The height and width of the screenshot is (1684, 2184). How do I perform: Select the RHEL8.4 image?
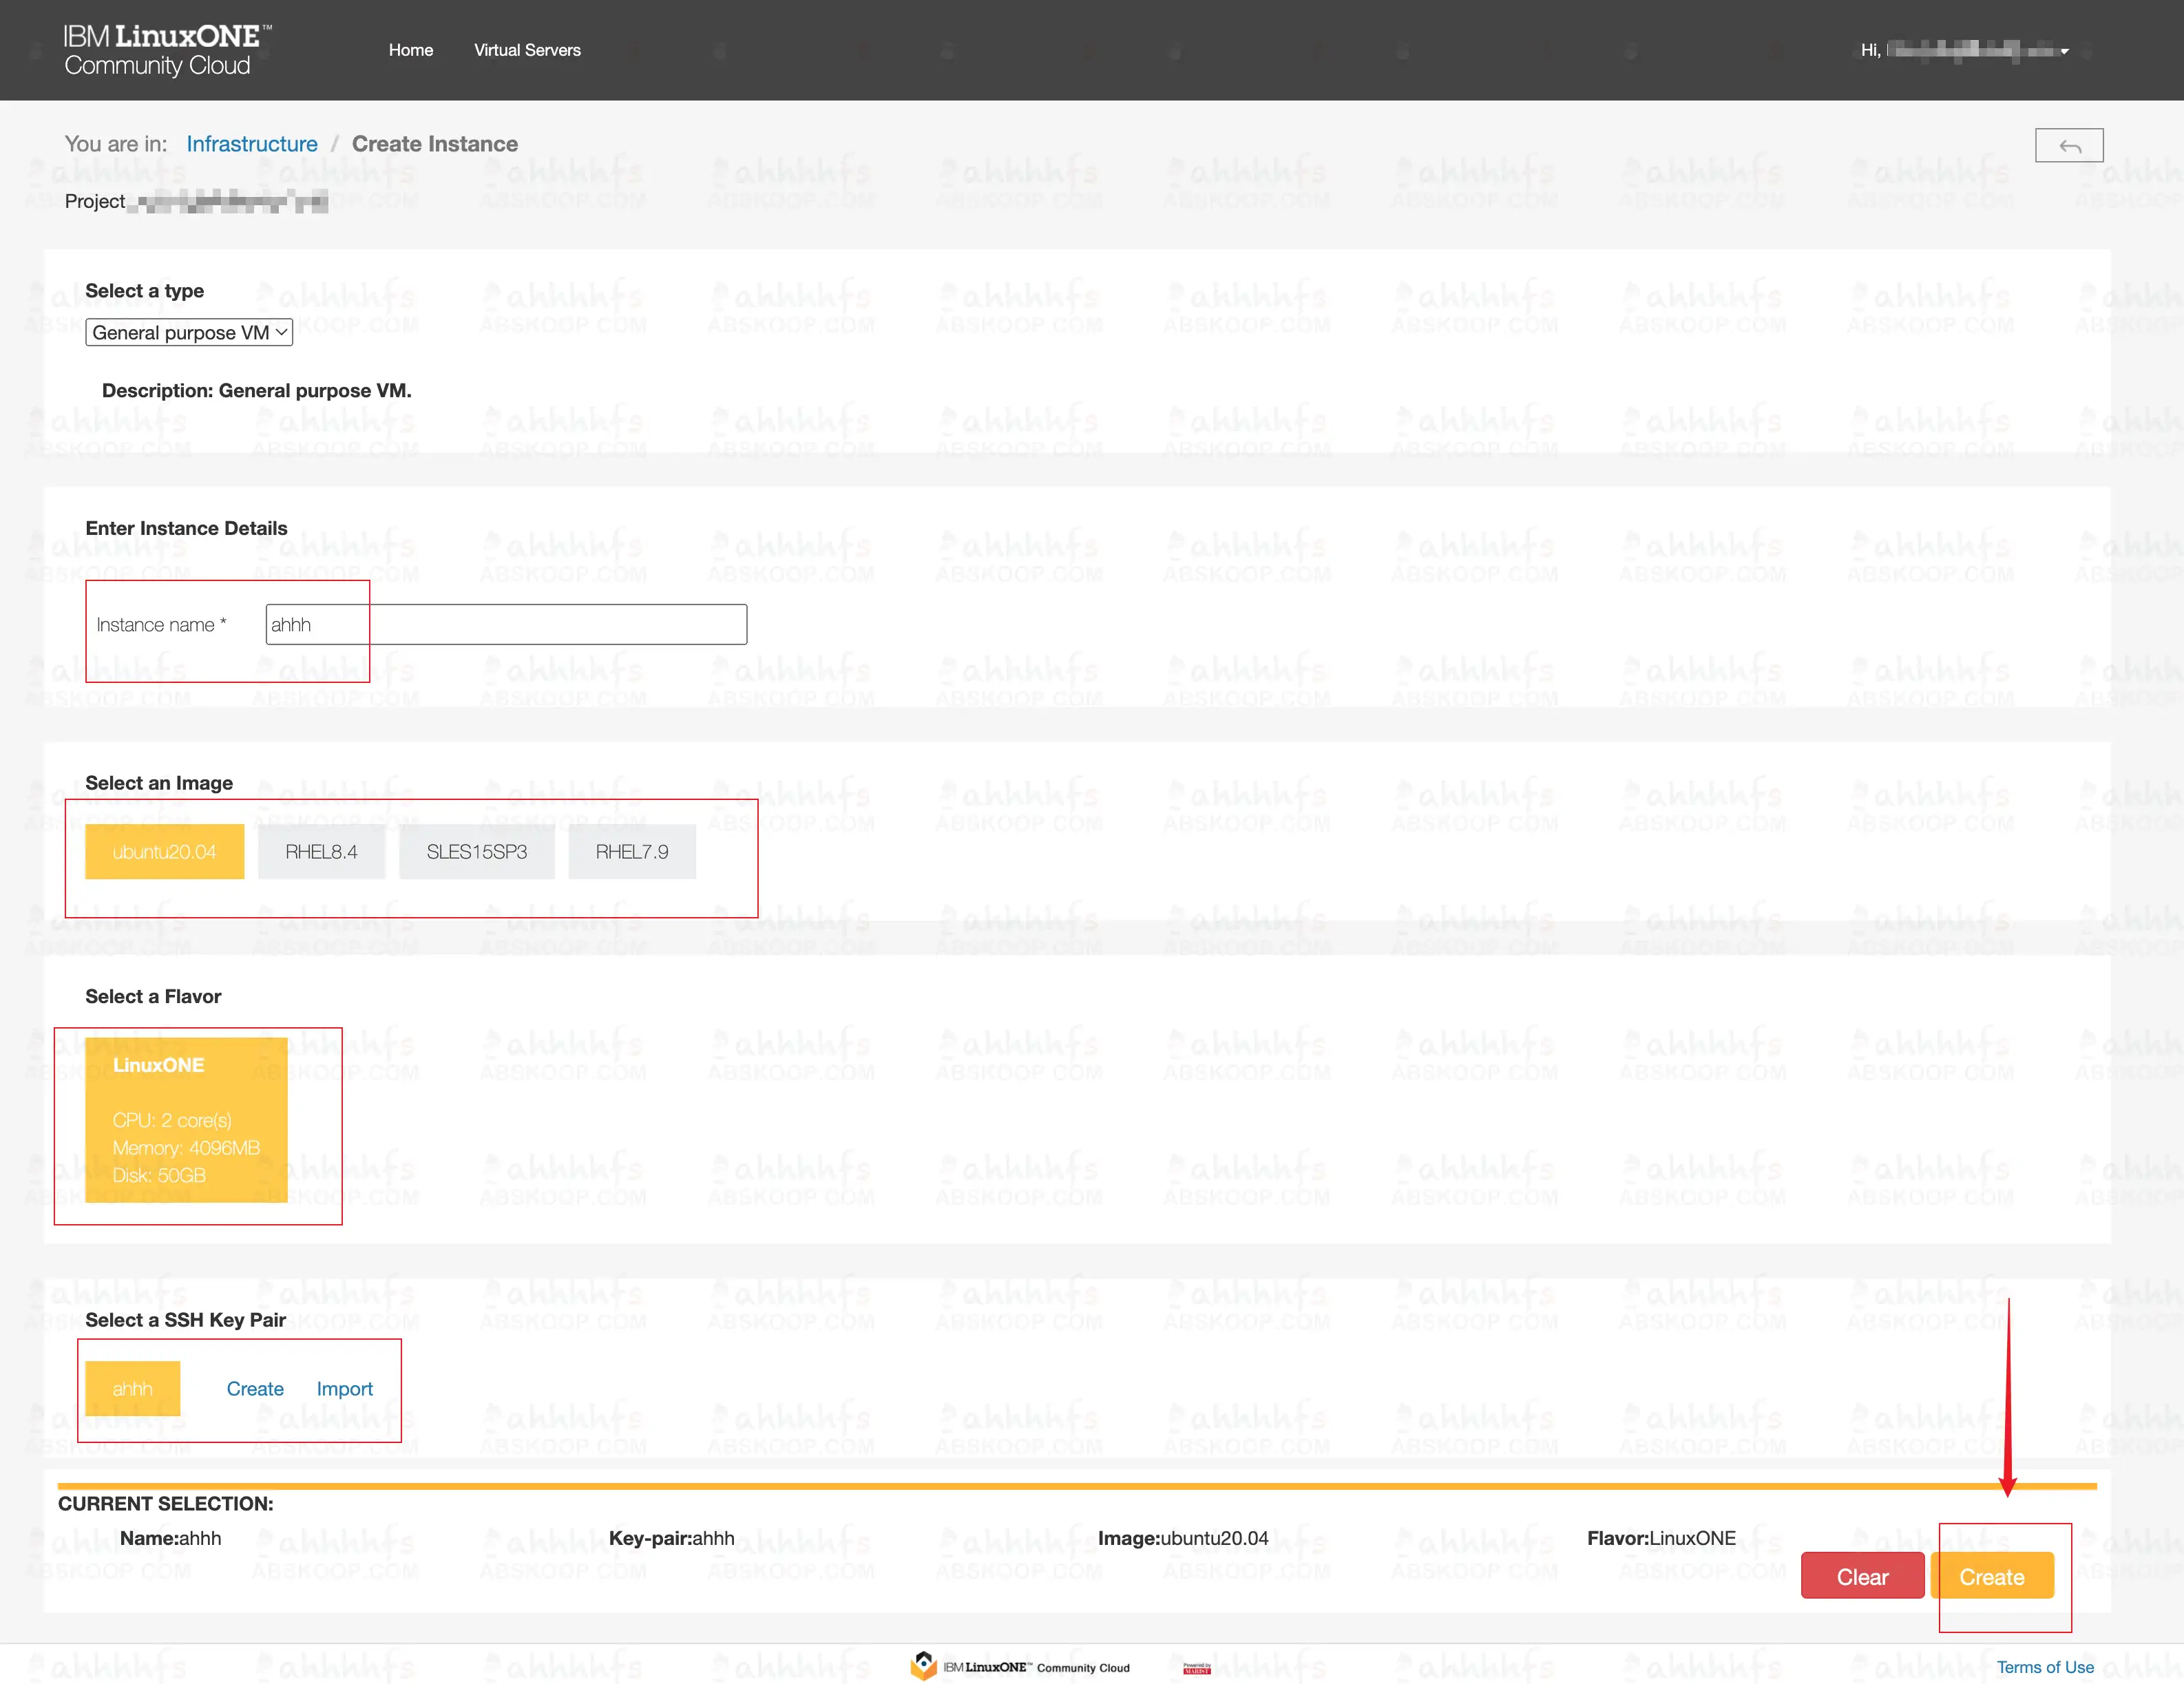(x=321, y=852)
